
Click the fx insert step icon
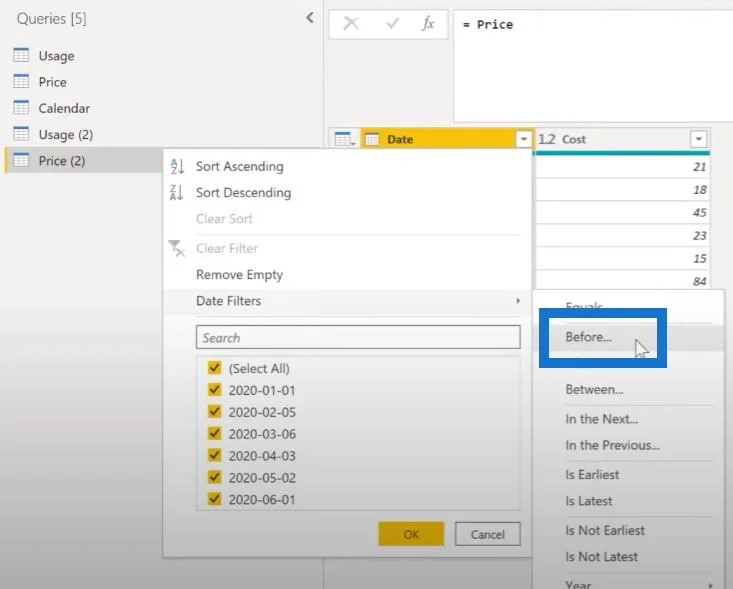pyautogui.click(x=428, y=23)
